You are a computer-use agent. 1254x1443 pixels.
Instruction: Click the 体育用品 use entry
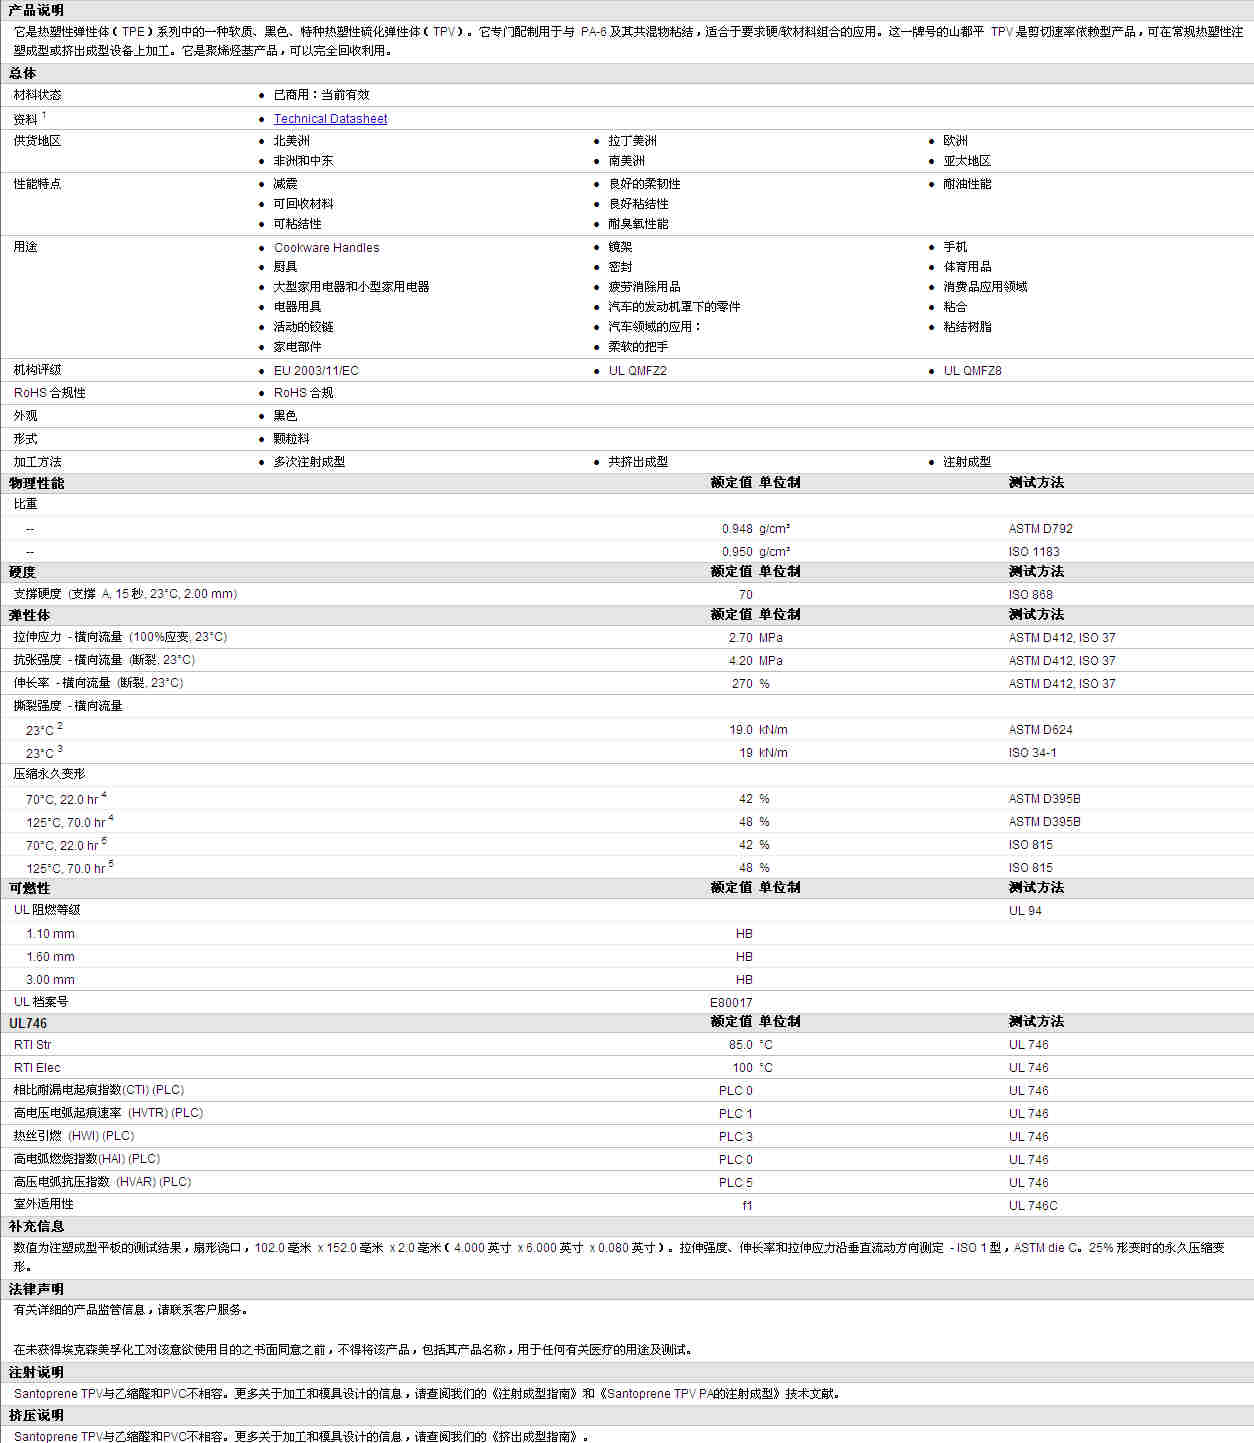point(968,267)
